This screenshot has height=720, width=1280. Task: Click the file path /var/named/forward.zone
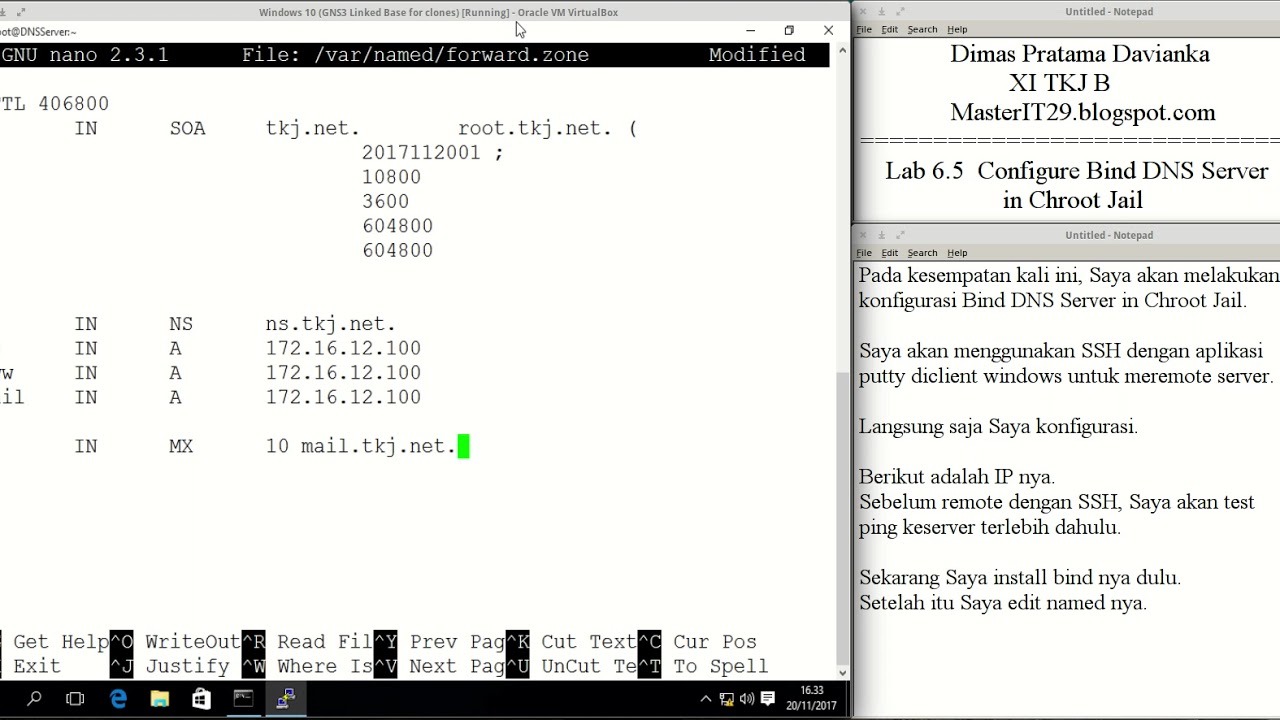pos(451,55)
